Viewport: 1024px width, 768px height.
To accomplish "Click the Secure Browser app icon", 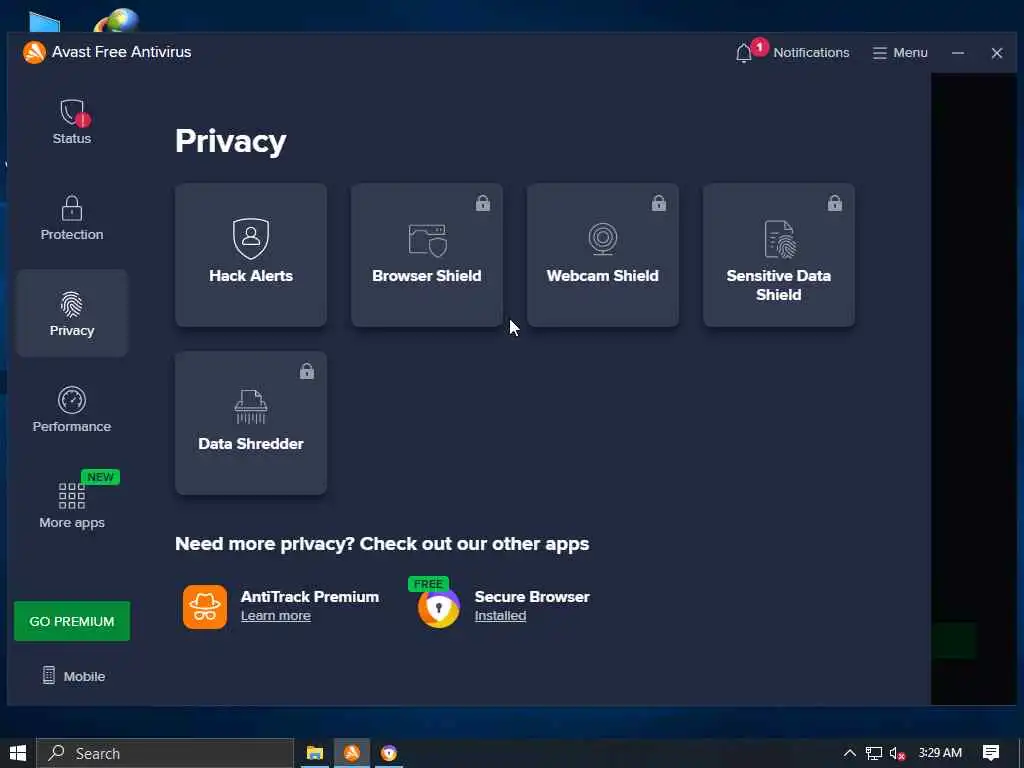I will point(439,608).
